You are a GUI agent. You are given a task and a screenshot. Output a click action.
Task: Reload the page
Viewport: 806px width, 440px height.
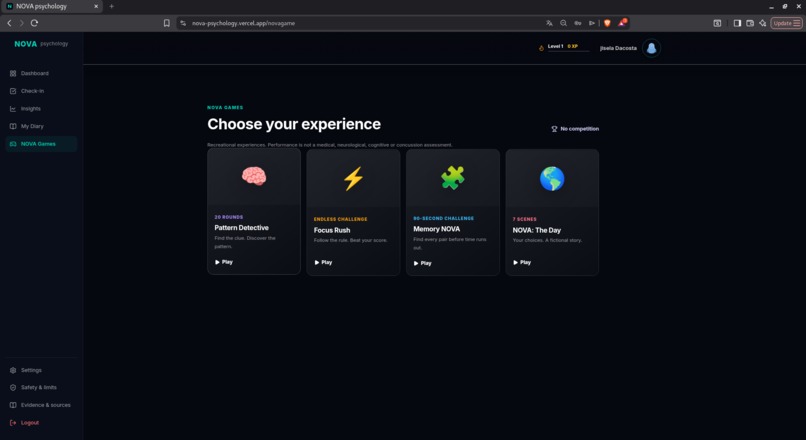click(34, 23)
